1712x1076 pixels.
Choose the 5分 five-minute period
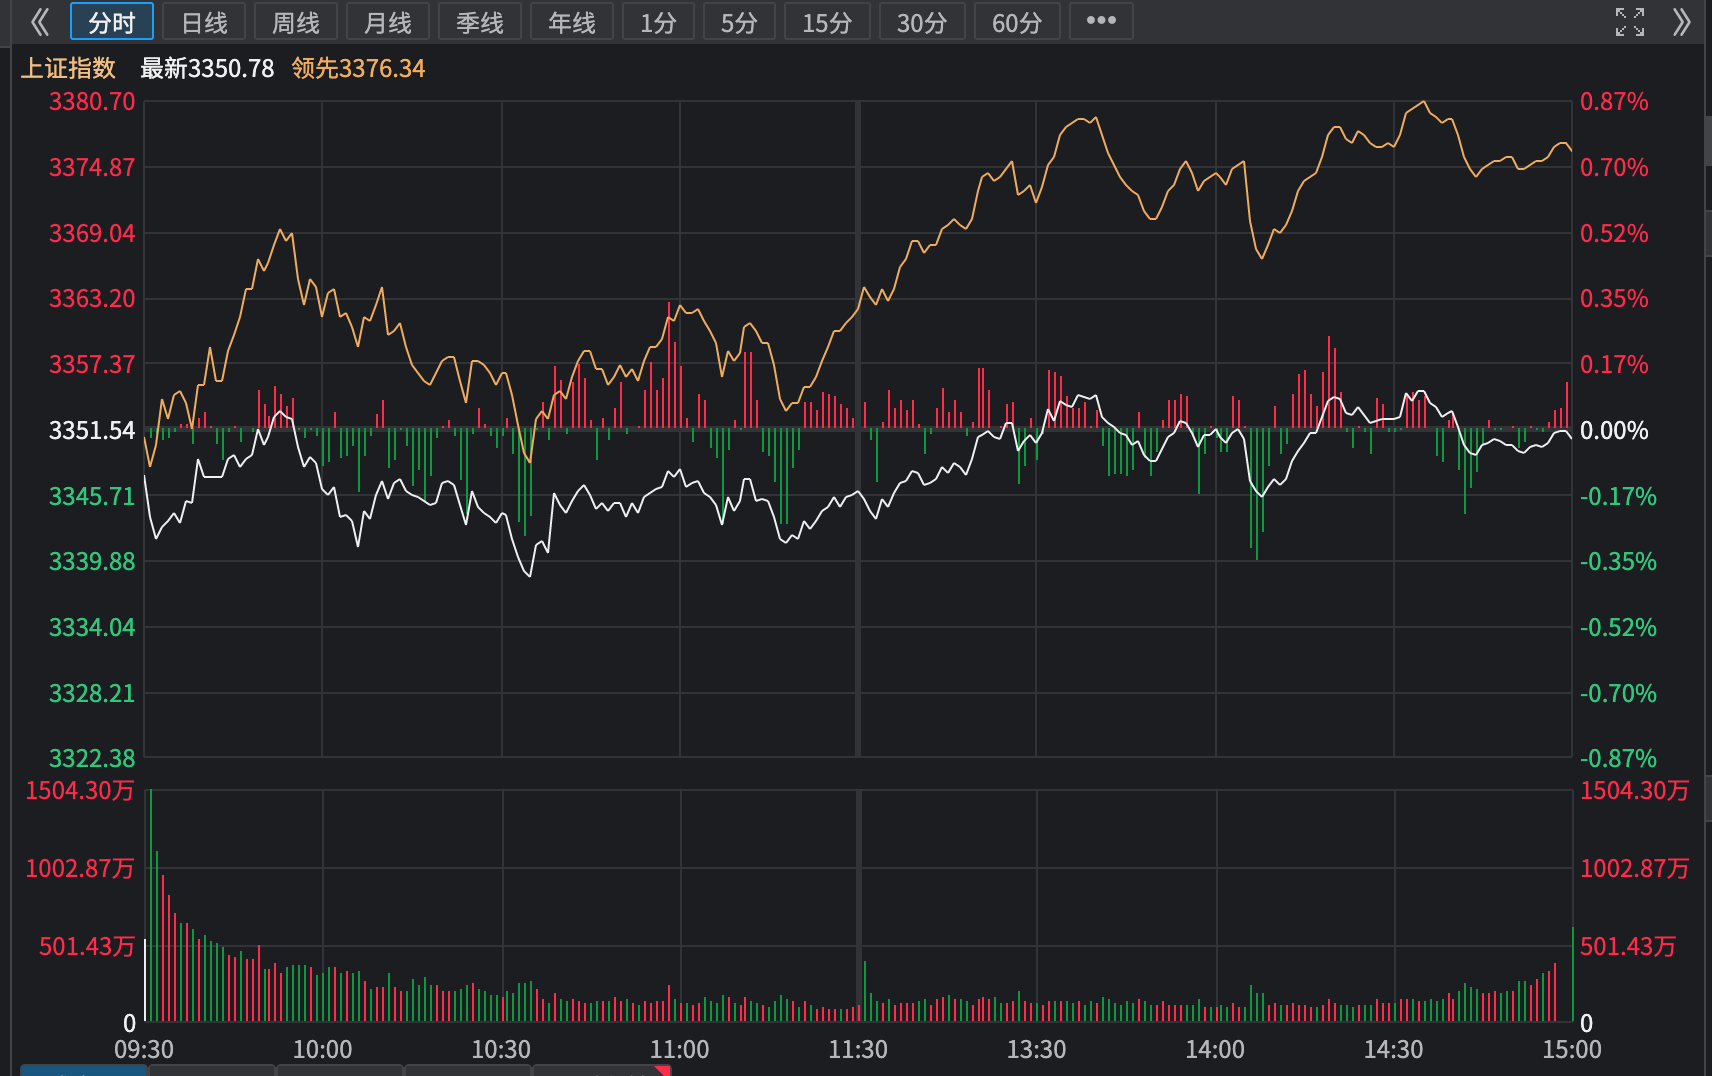click(x=739, y=22)
